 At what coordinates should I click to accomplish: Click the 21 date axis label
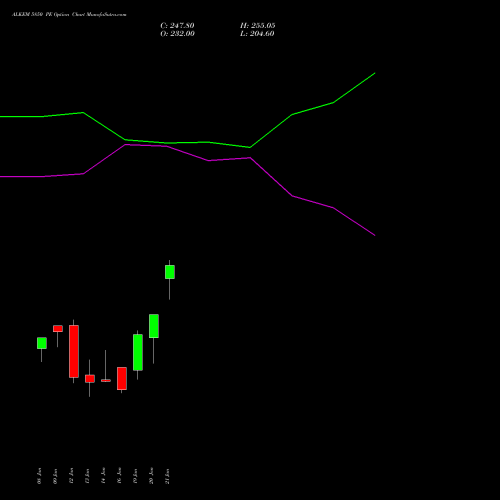coord(167,476)
